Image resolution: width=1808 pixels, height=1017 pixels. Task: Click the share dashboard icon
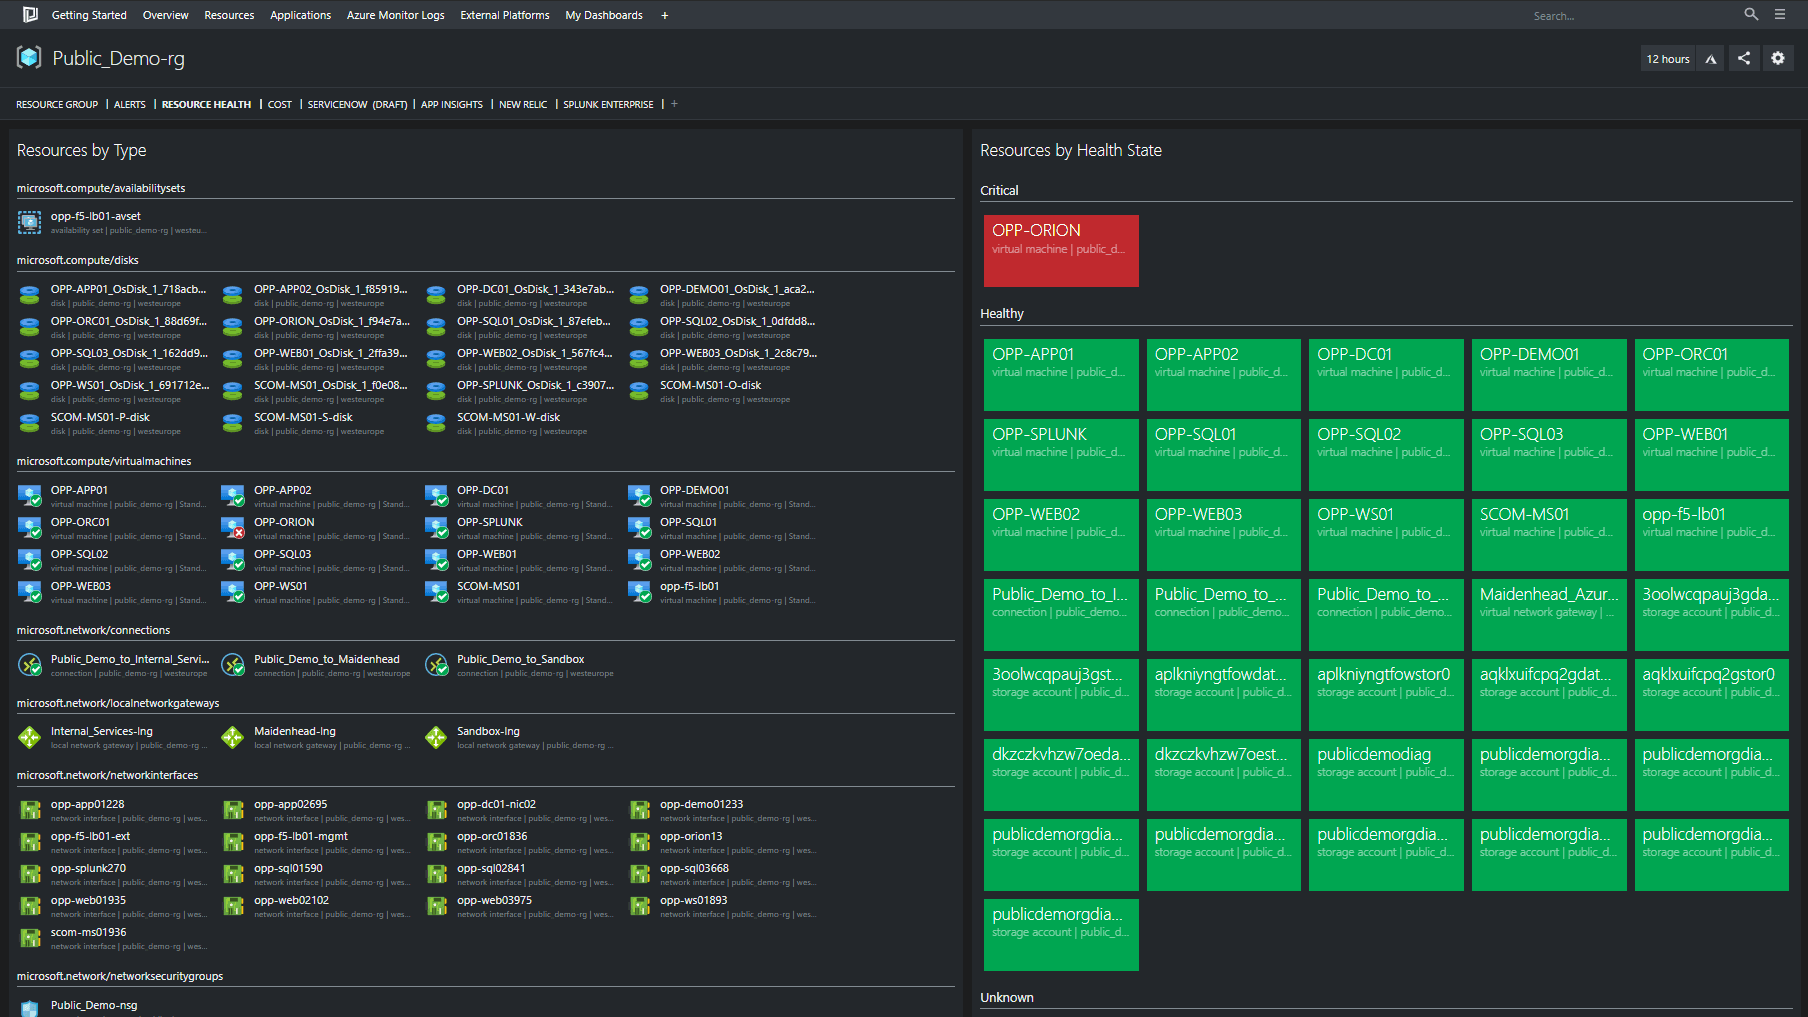click(1744, 59)
